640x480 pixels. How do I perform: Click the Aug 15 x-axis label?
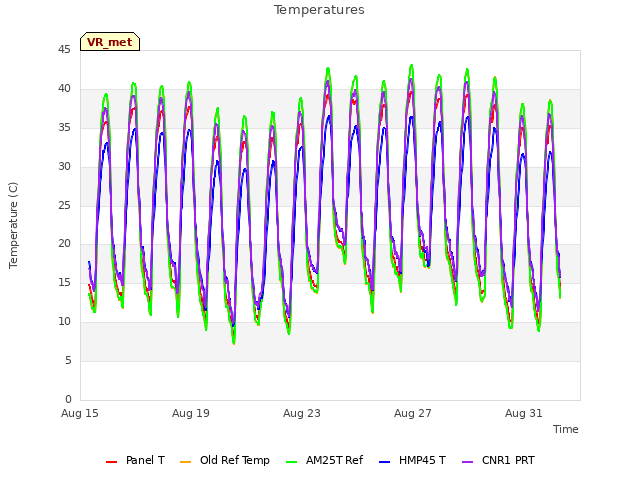(x=80, y=413)
